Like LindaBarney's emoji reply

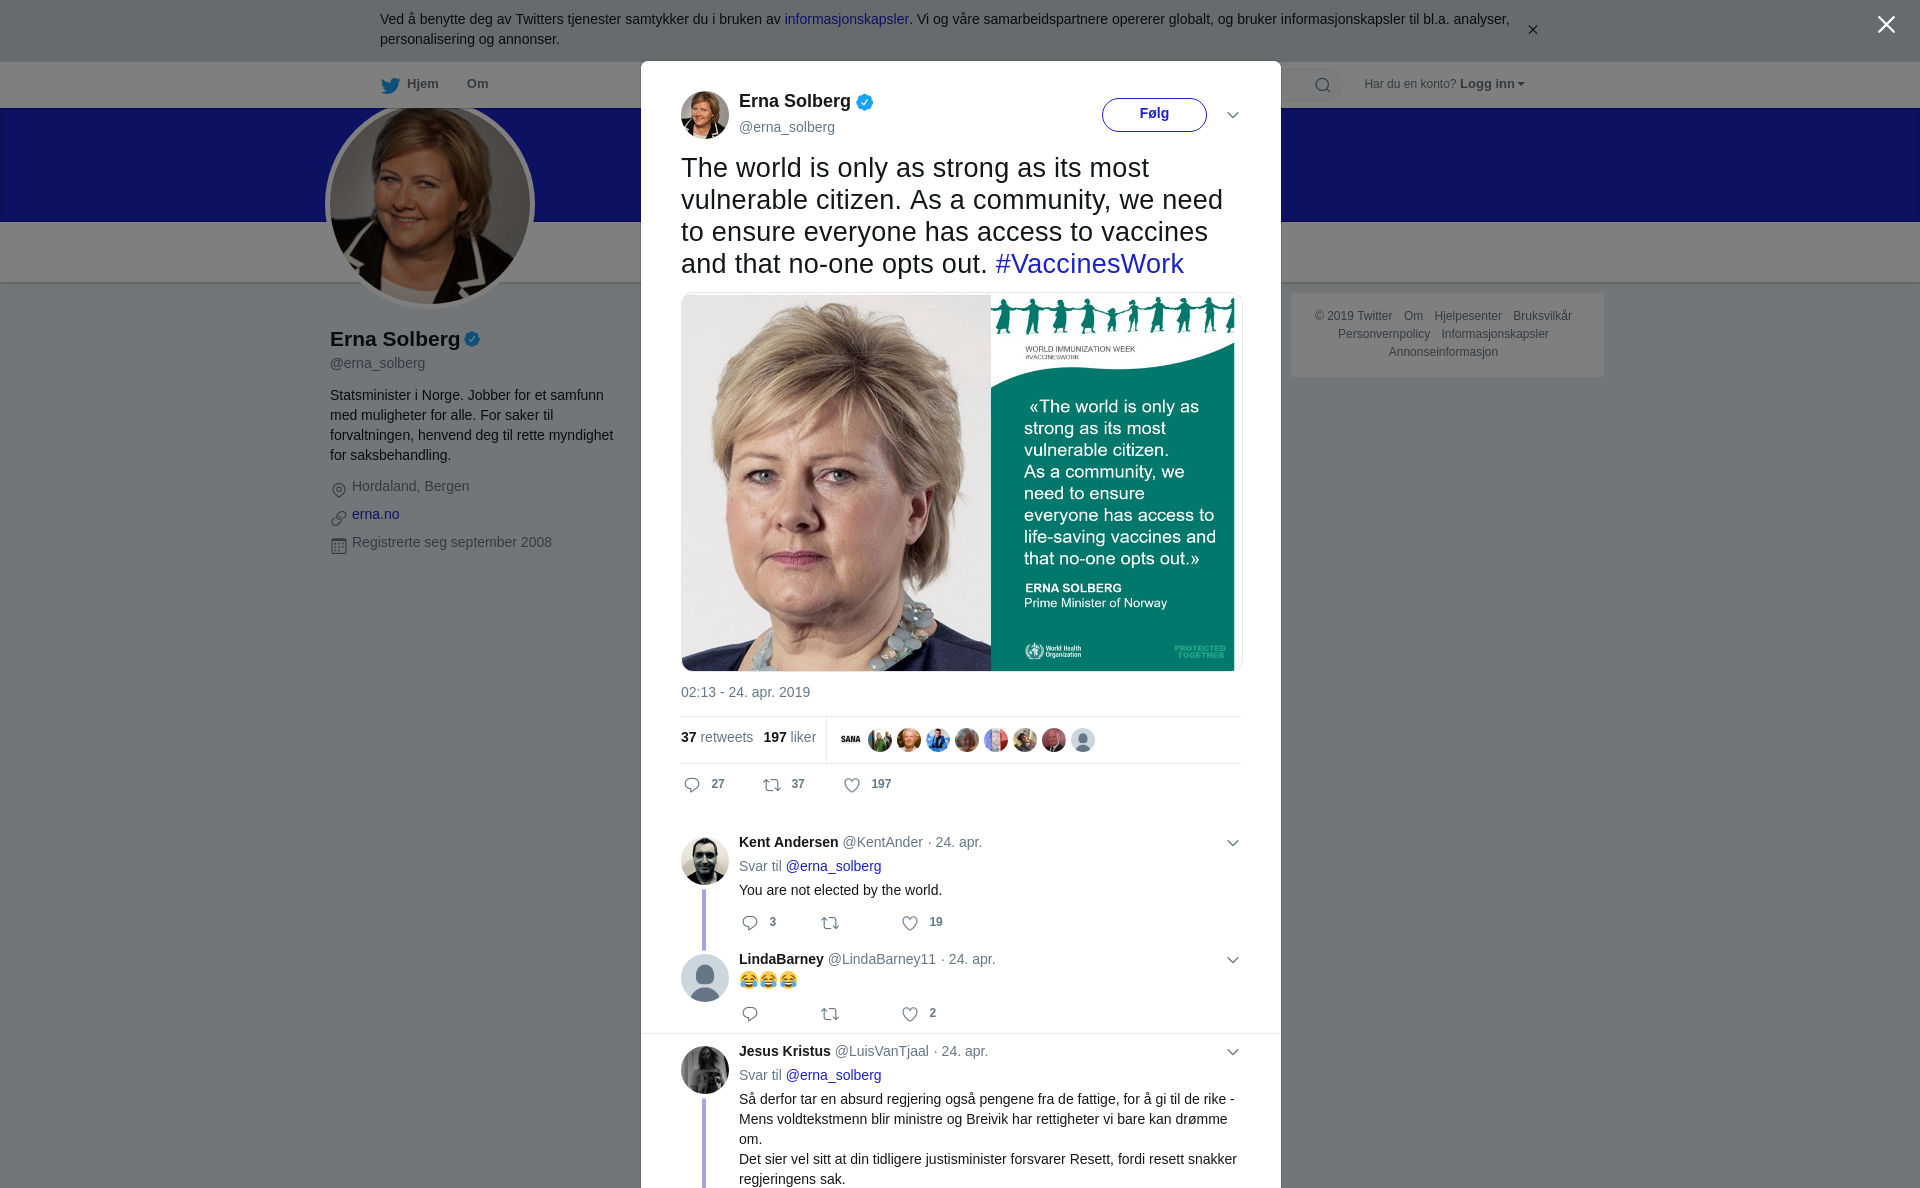coord(910,1014)
